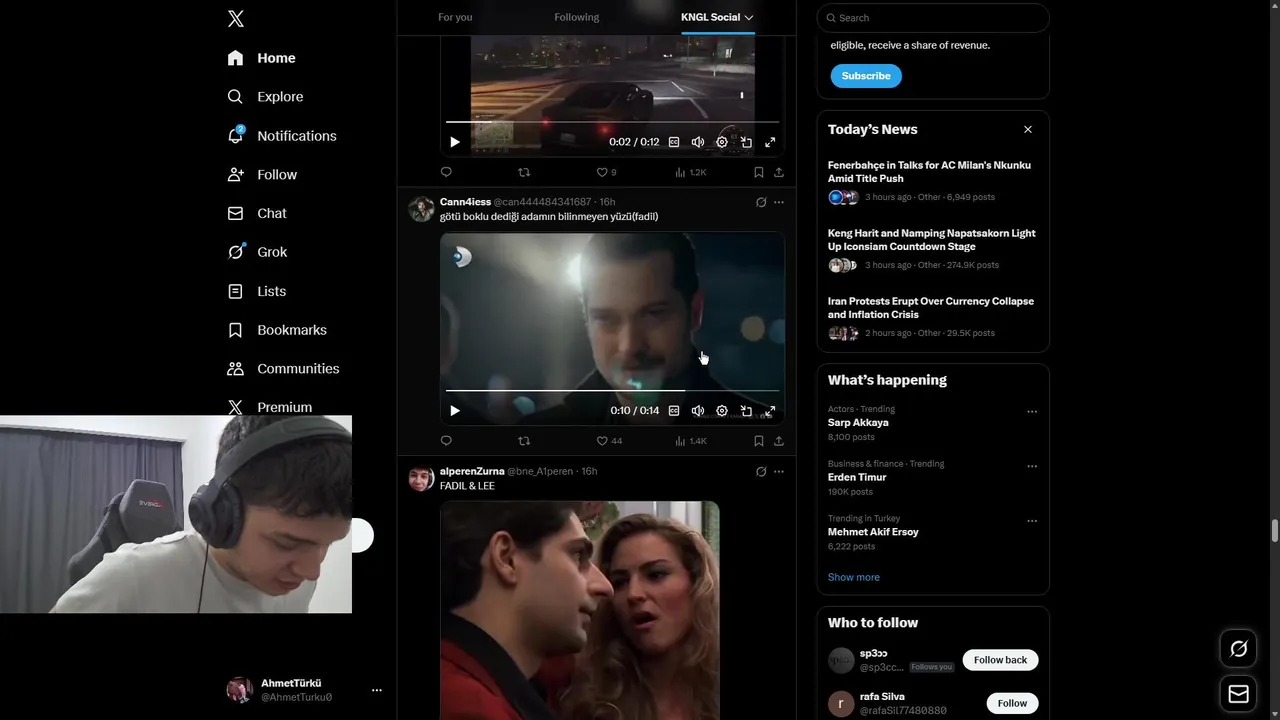Click the Search input field

(933, 18)
